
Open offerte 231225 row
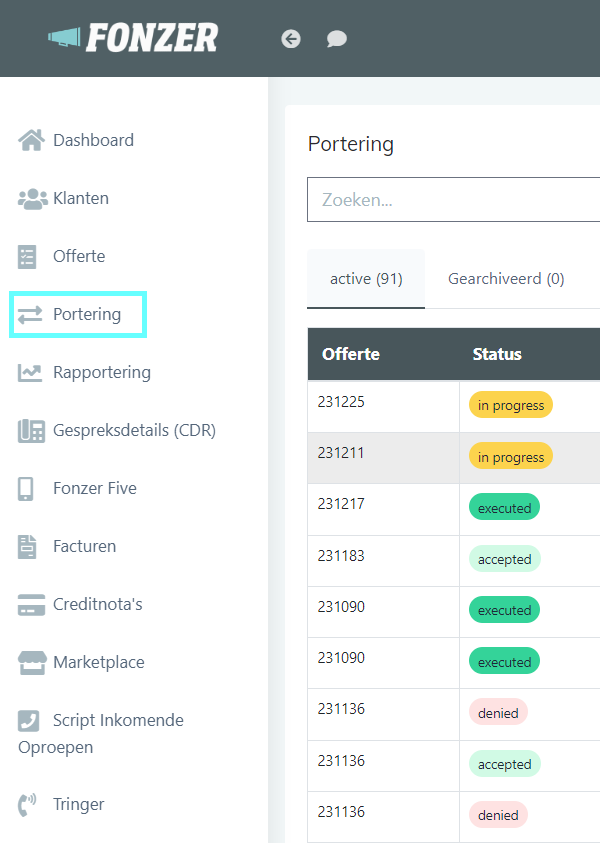click(453, 406)
